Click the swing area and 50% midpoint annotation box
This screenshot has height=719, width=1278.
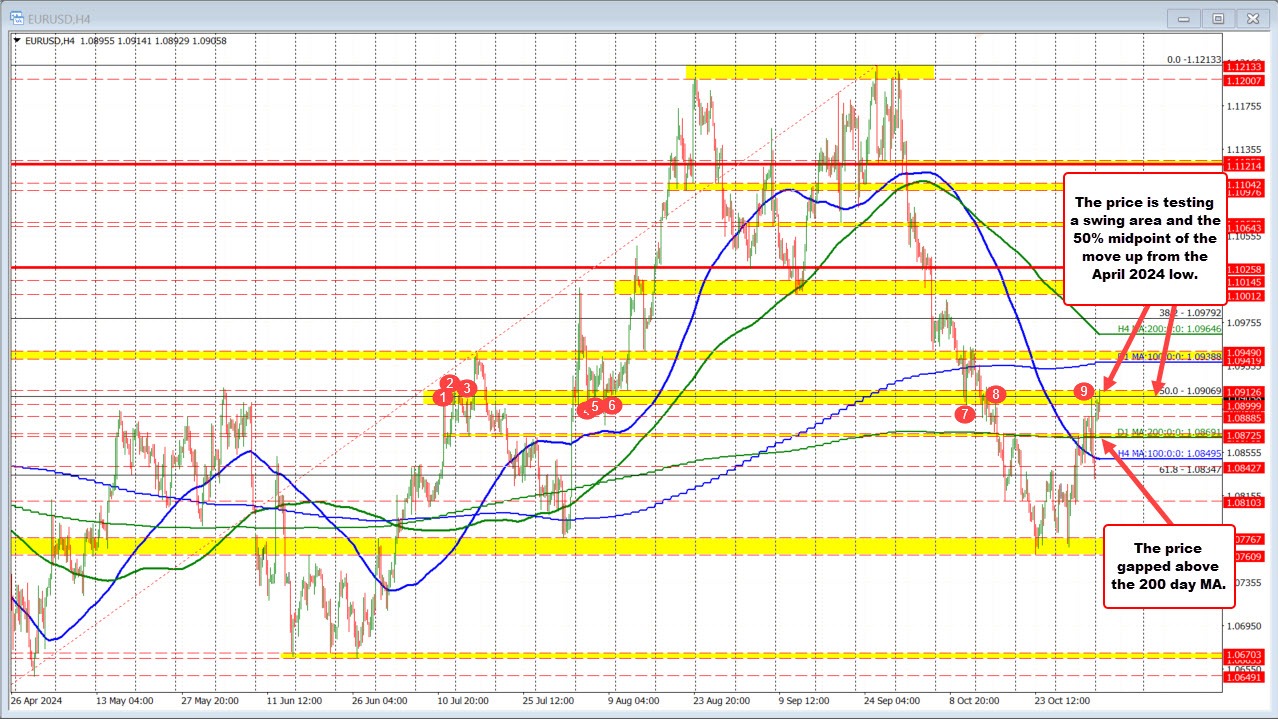tap(1146, 238)
